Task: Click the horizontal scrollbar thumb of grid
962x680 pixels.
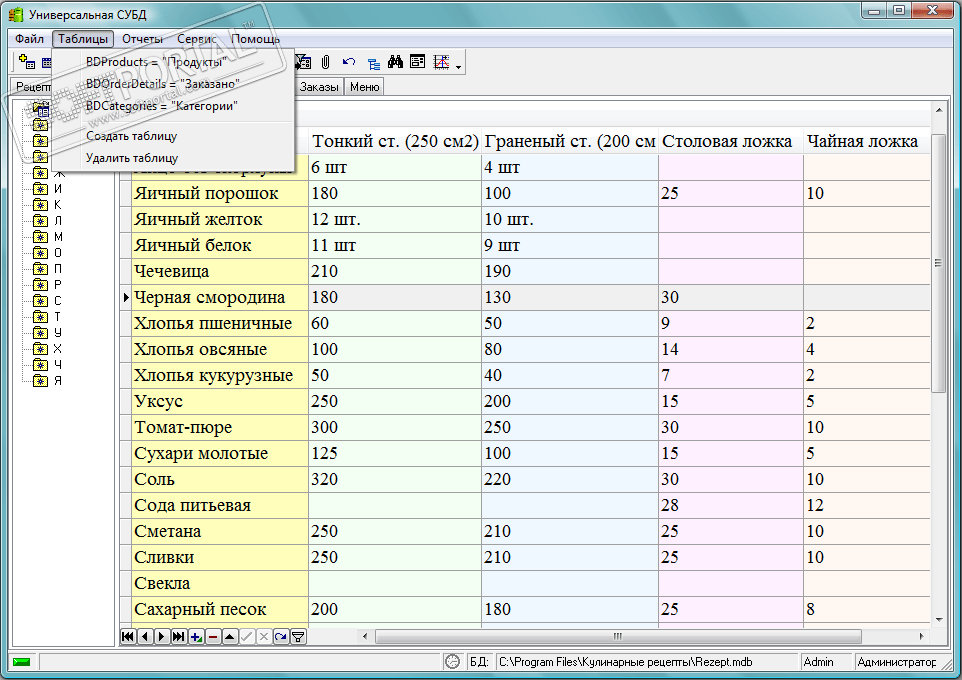Action: 617,636
